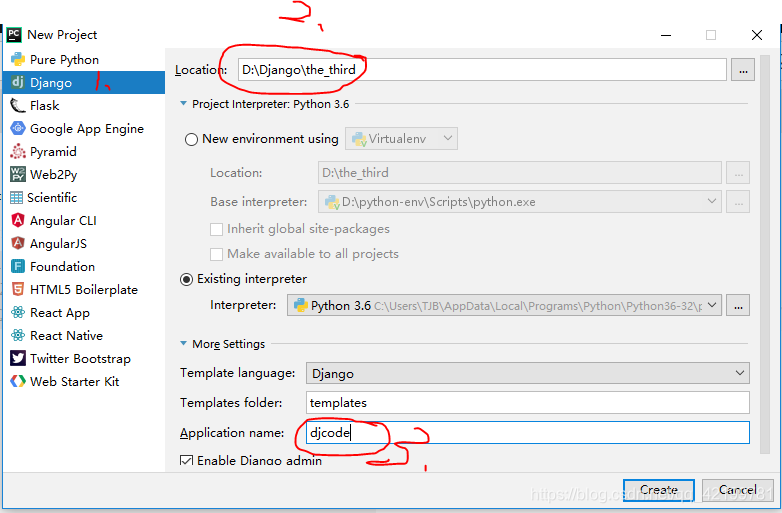Open the Python 3.6 Interpreter dropdown
The image size is (782, 513).
point(504,305)
